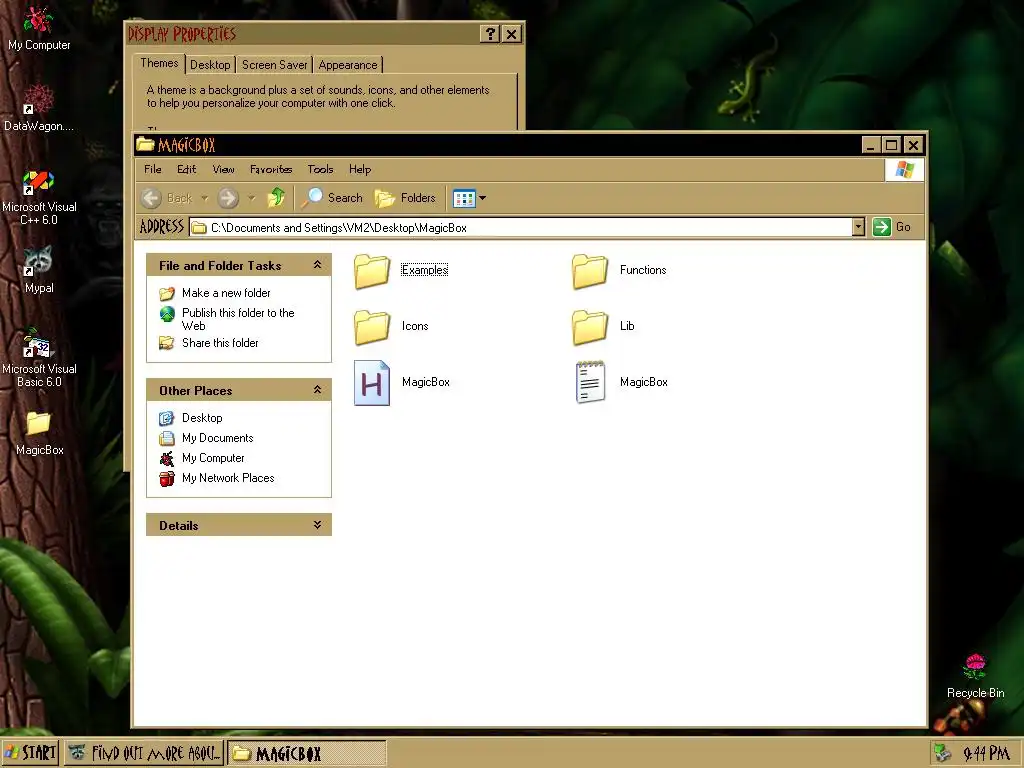Go to My Documents in Other Places
The image size is (1024, 768).
click(x=217, y=438)
